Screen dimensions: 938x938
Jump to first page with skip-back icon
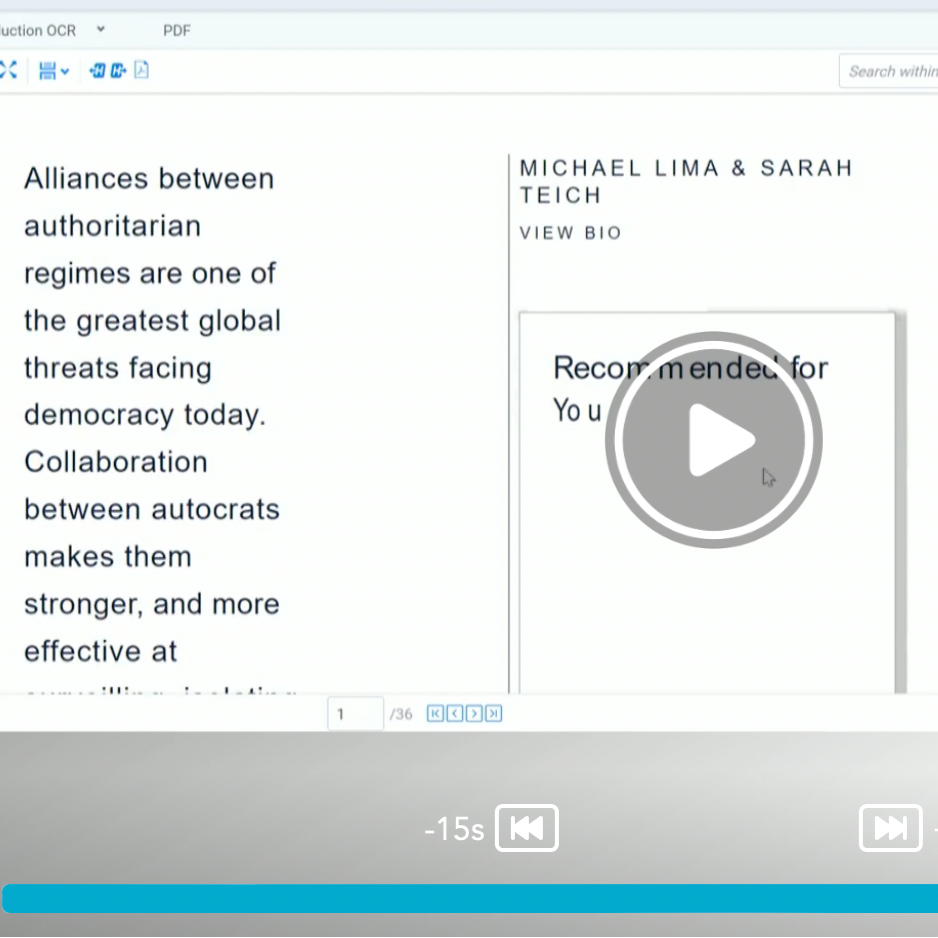(435, 713)
